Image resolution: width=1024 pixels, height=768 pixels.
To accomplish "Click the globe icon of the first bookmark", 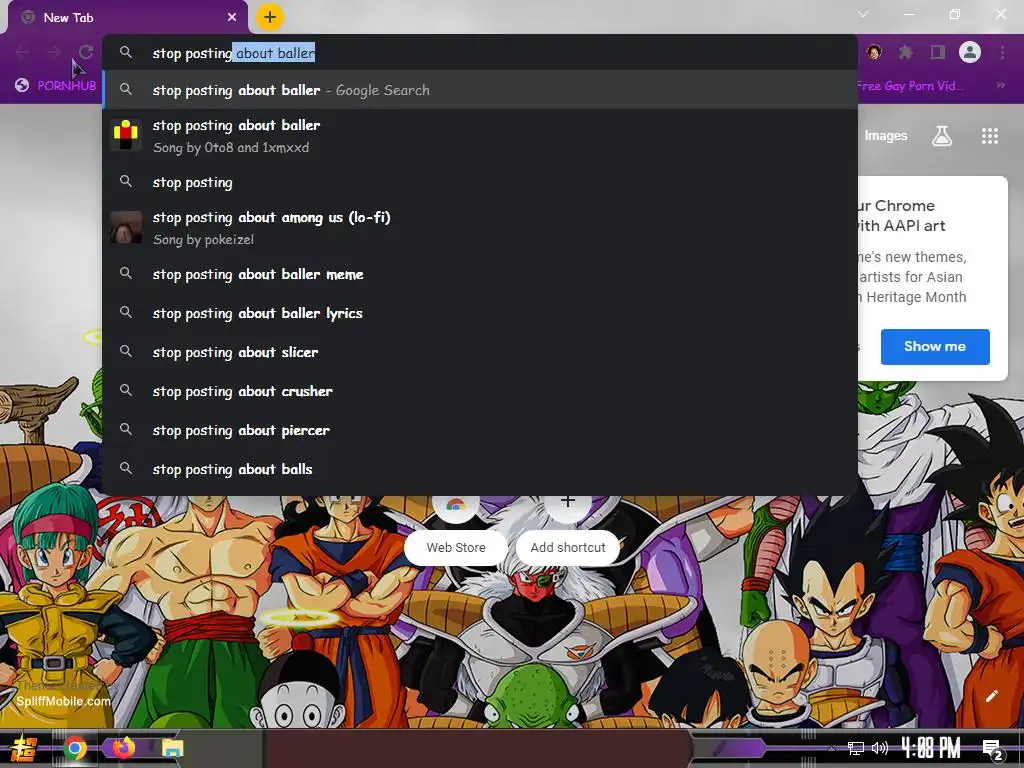I will [x=22, y=86].
